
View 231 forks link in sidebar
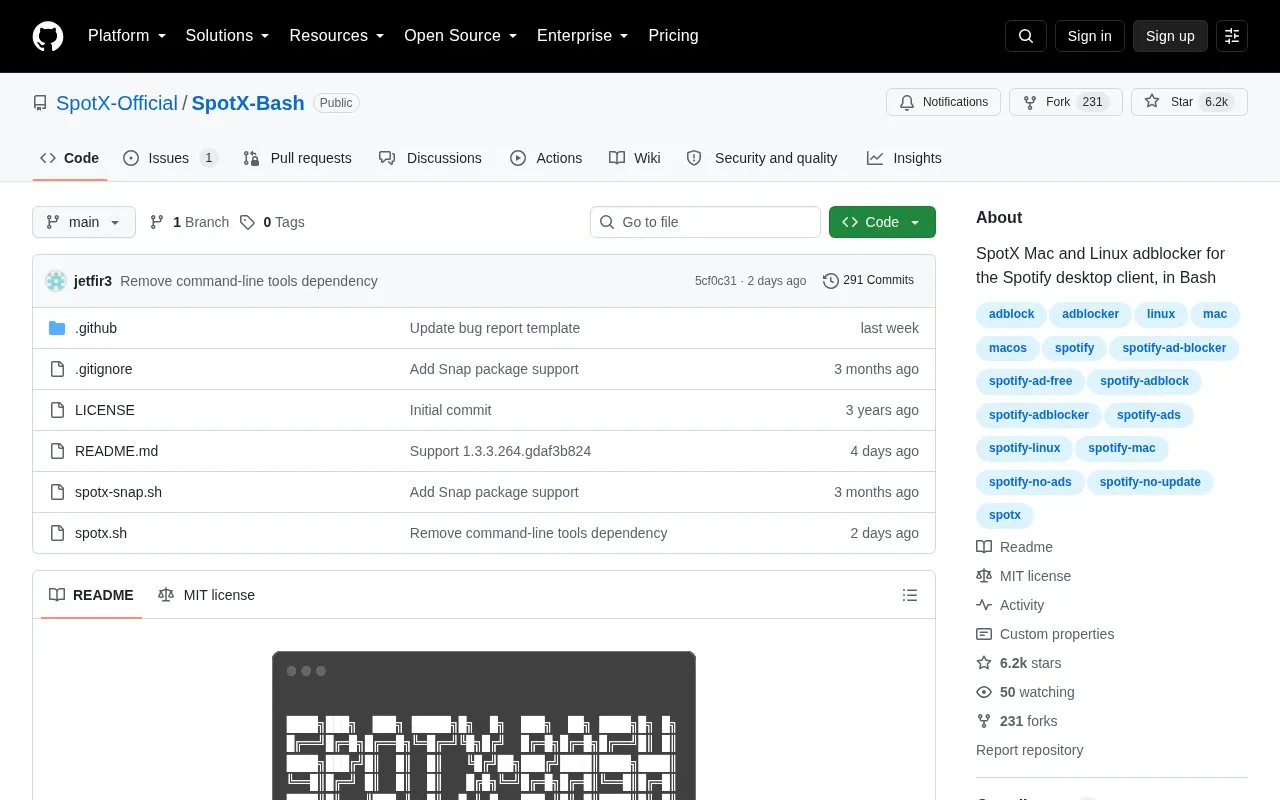[x=1016, y=721]
